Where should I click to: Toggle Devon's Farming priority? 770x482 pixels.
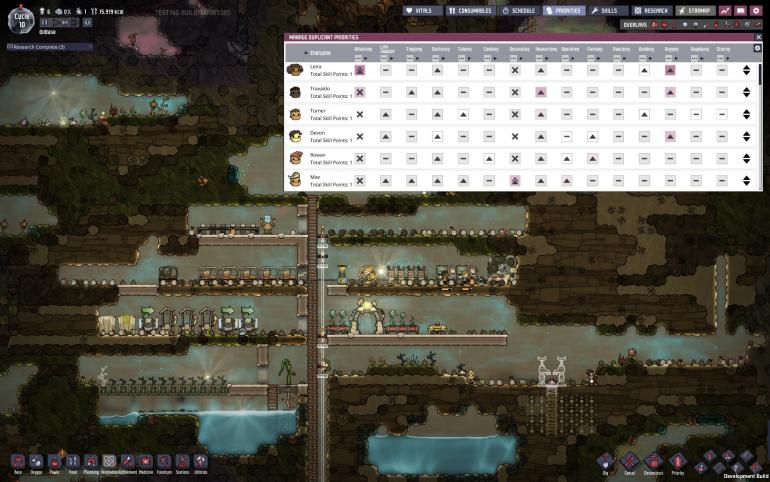[593, 136]
